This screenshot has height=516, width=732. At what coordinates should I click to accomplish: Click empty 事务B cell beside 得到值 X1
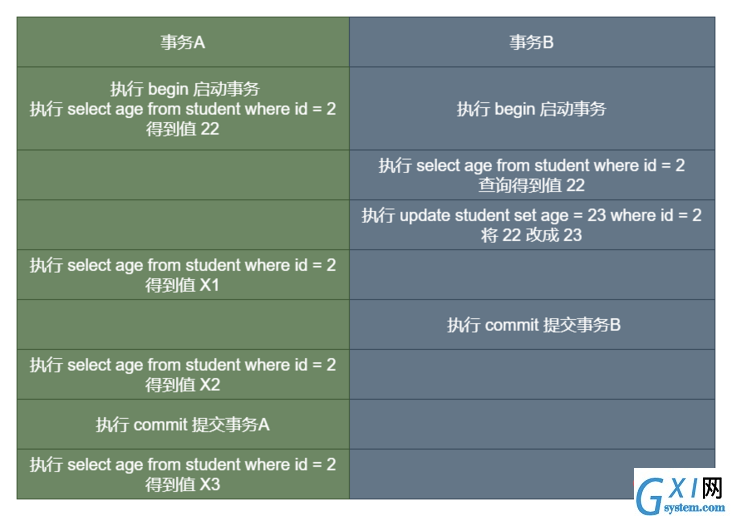click(x=532, y=275)
